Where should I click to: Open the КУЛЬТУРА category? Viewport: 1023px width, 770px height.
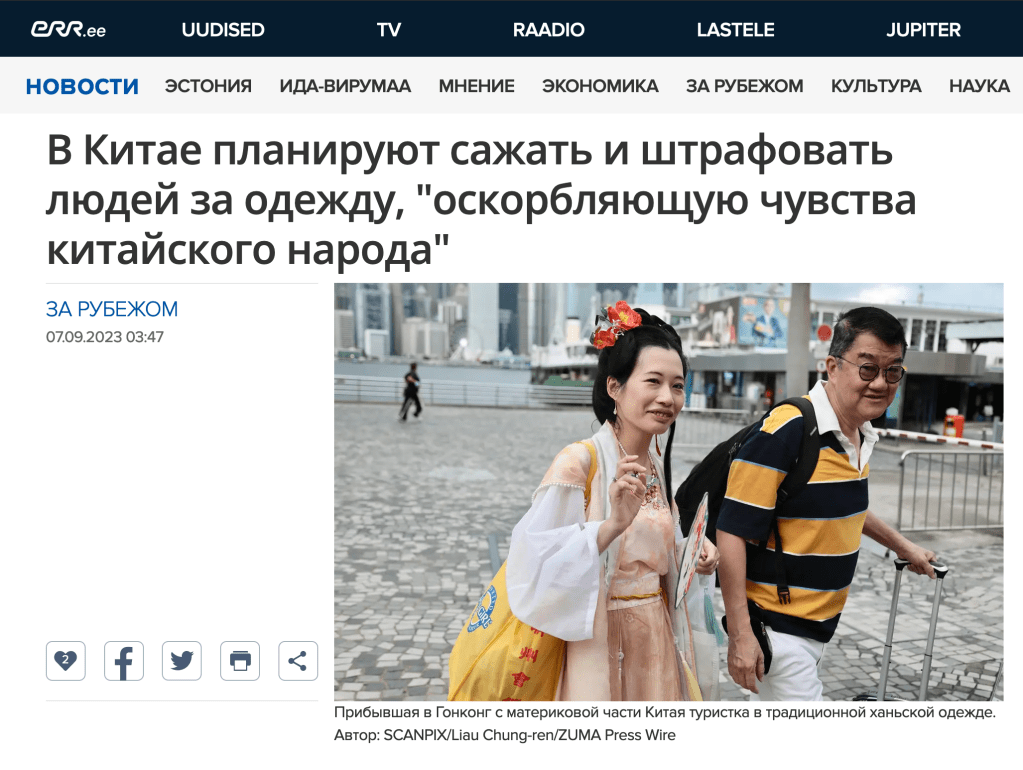point(876,86)
